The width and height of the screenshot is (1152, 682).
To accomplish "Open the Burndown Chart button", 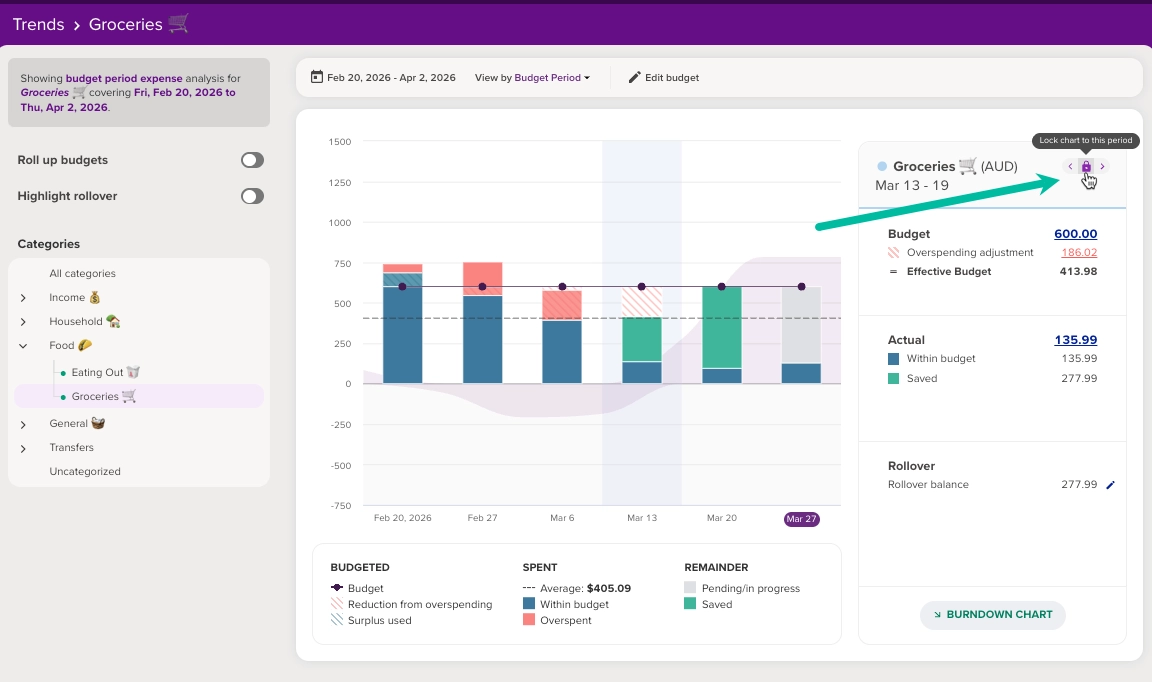I will (993, 614).
